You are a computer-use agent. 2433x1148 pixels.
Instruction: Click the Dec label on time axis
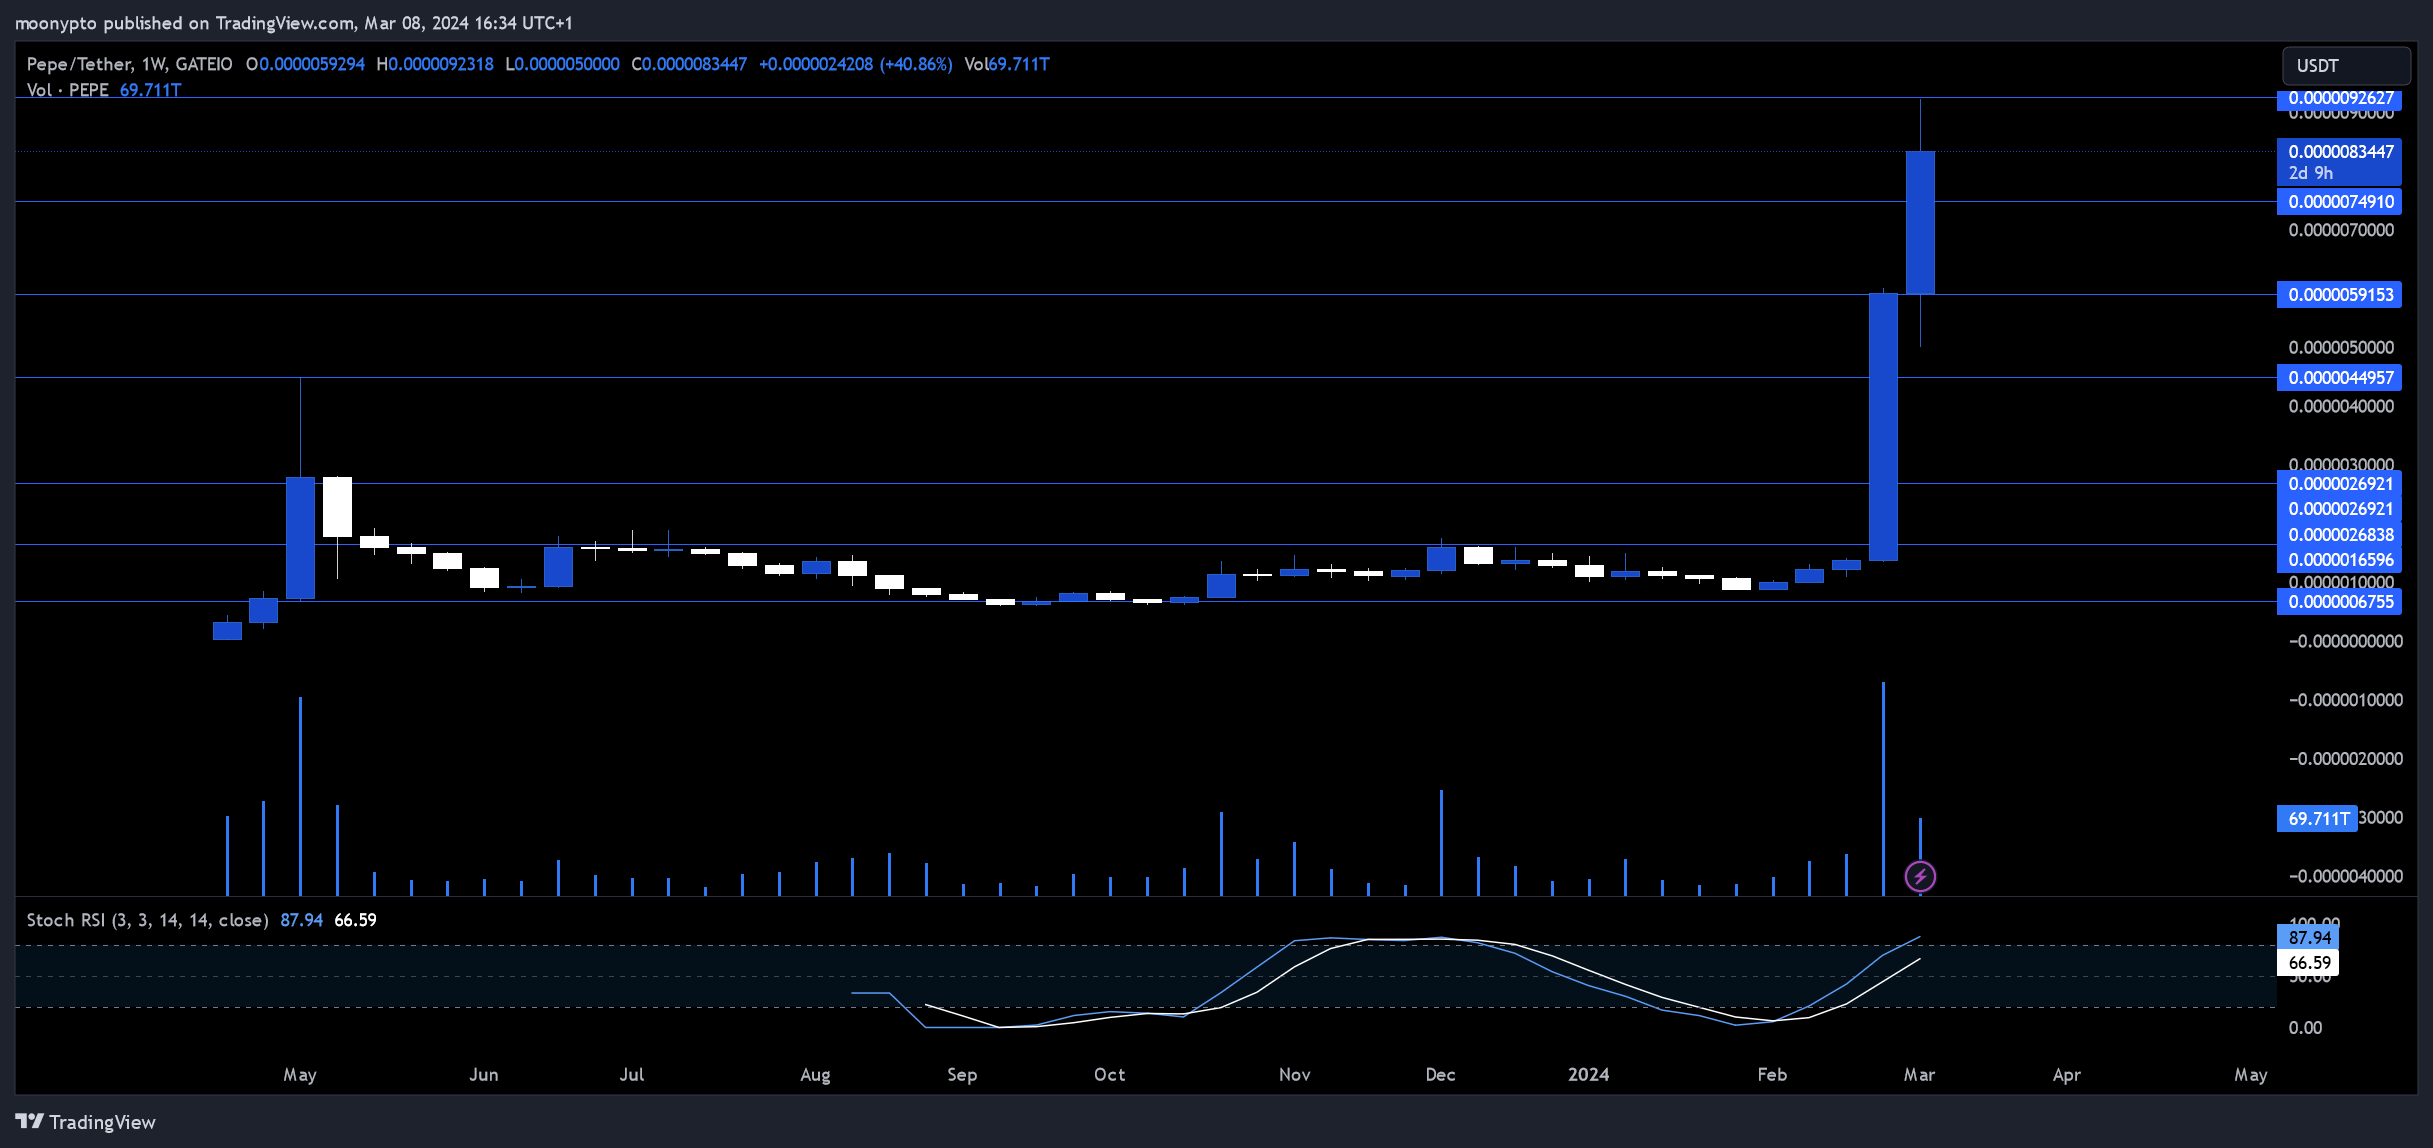1440,1075
